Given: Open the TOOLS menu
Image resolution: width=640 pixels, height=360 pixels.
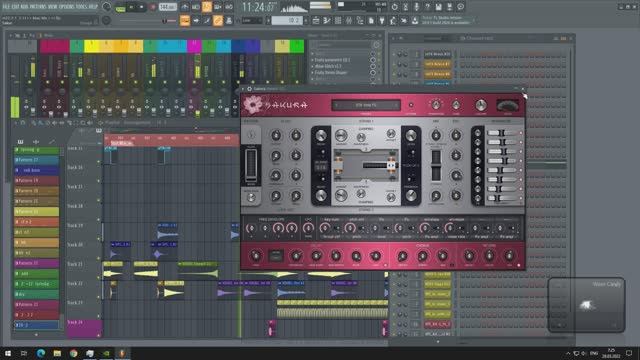Looking at the screenshot, I should click(82, 7).
